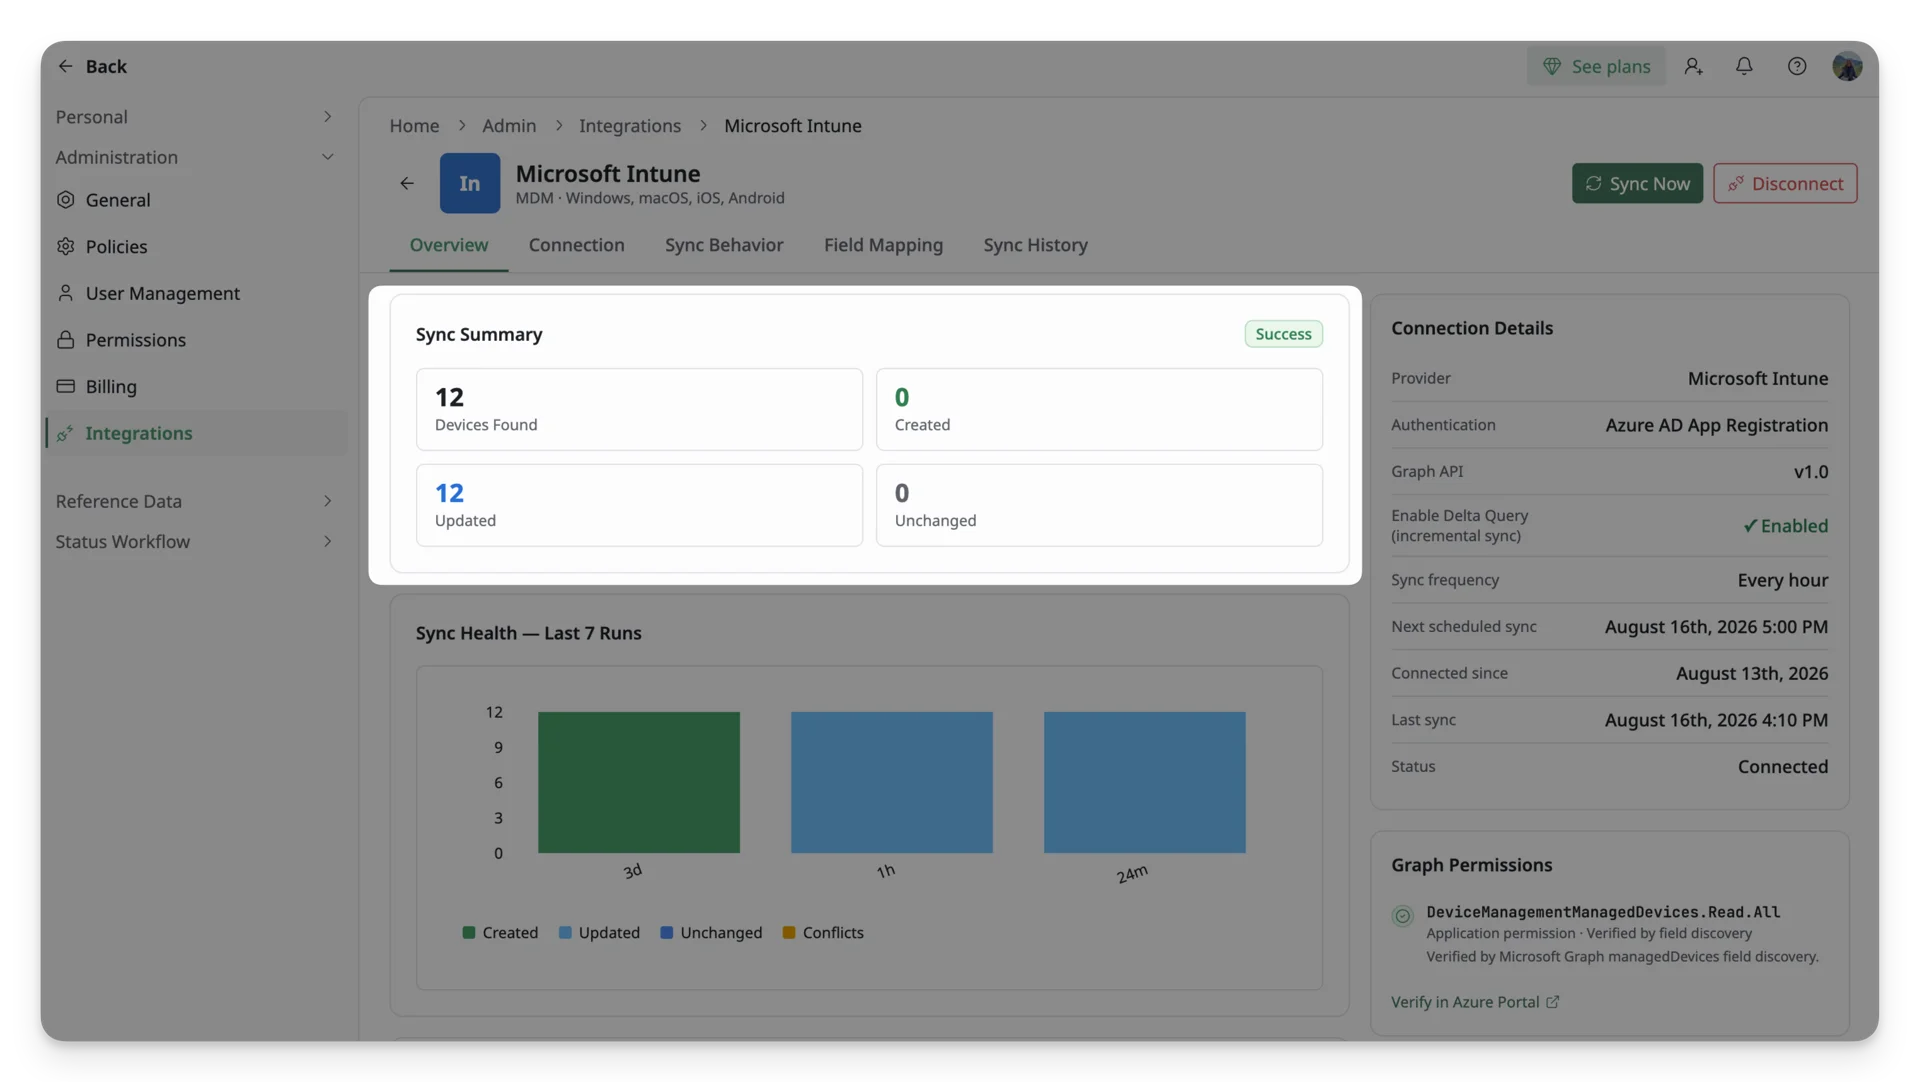The width and height of the screenshot is (1920, 1082).
Task: Go to Home in breadcrumb
Action: point(414,126)
